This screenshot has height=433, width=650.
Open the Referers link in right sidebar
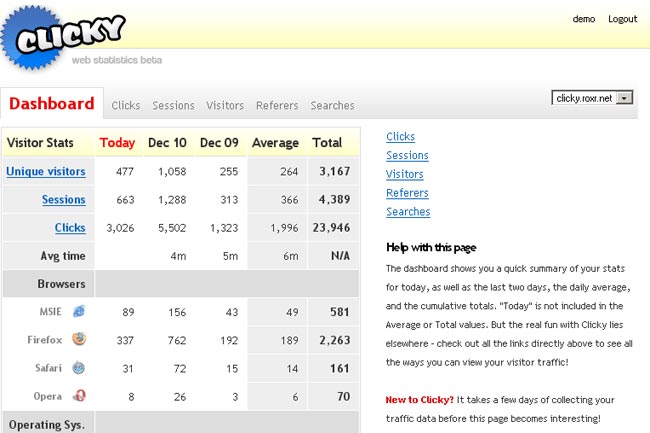pyautogui.click(x=407, y=193)
